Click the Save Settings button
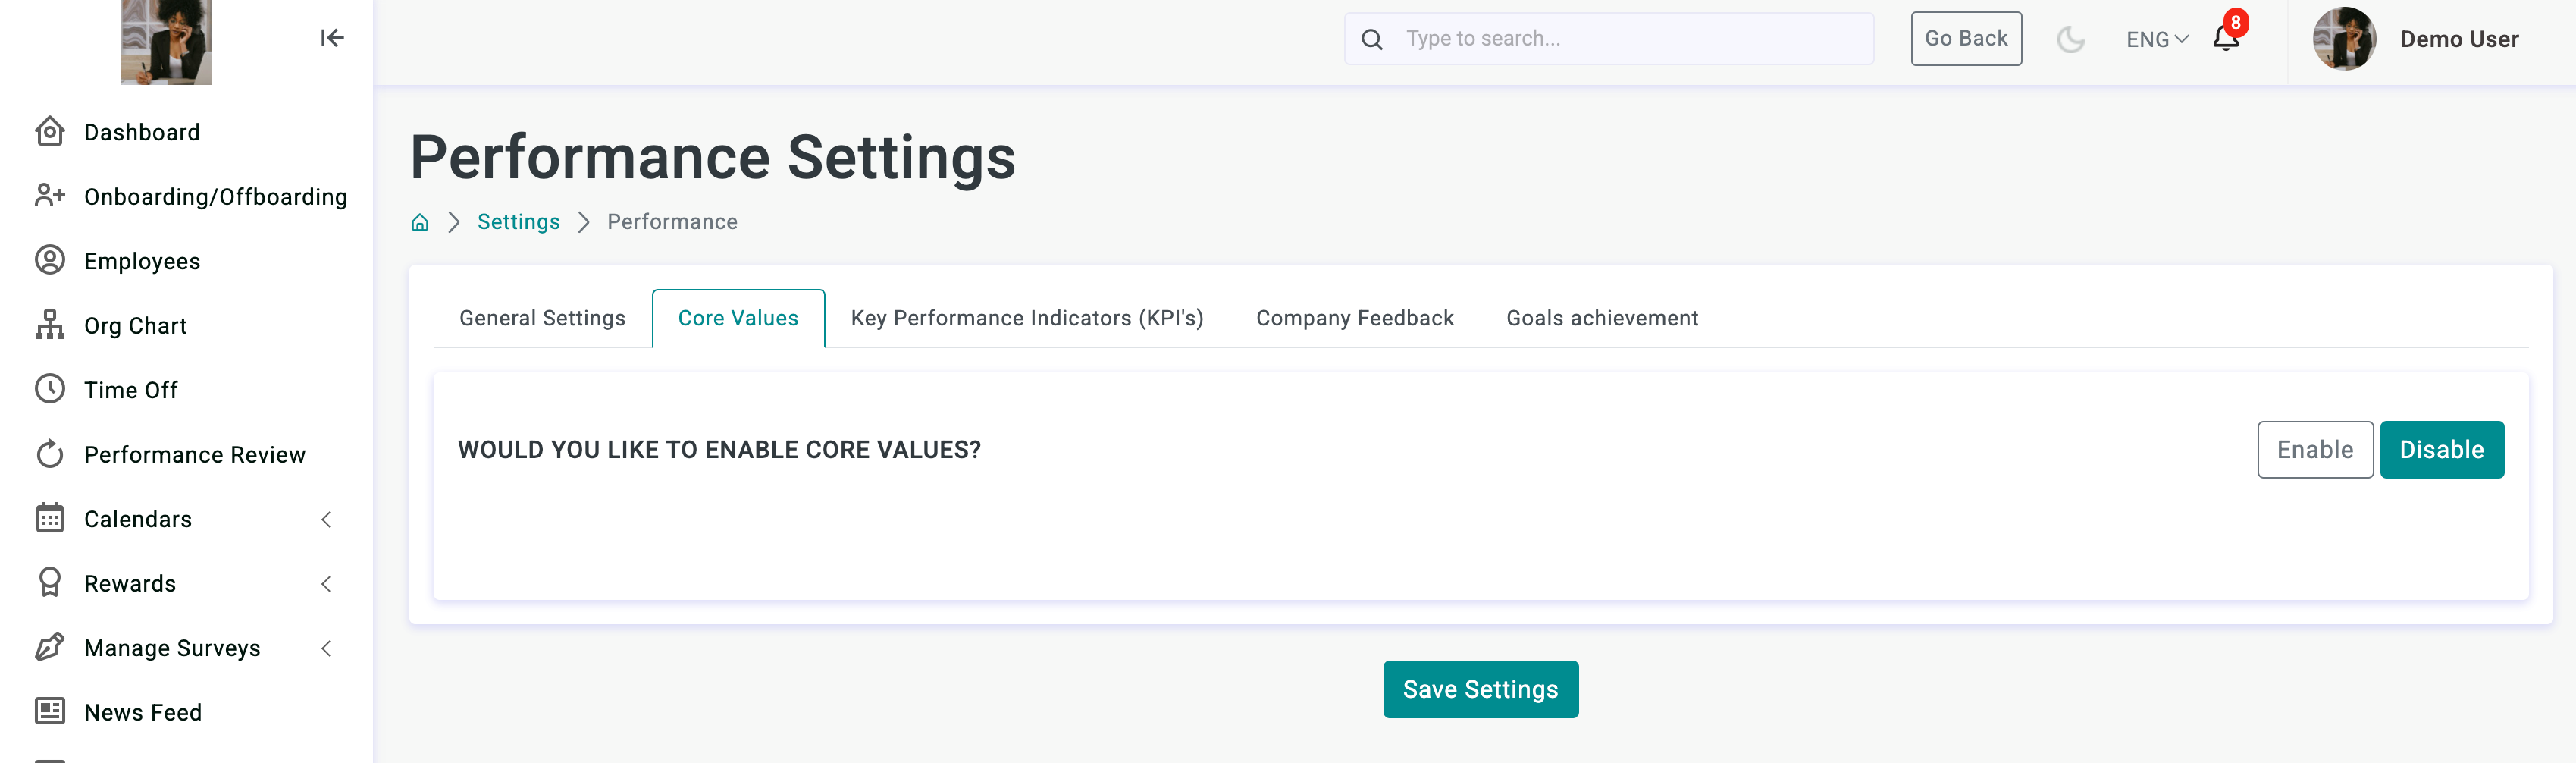This screenshot has height=763, width=2576. click(1480, 689)
